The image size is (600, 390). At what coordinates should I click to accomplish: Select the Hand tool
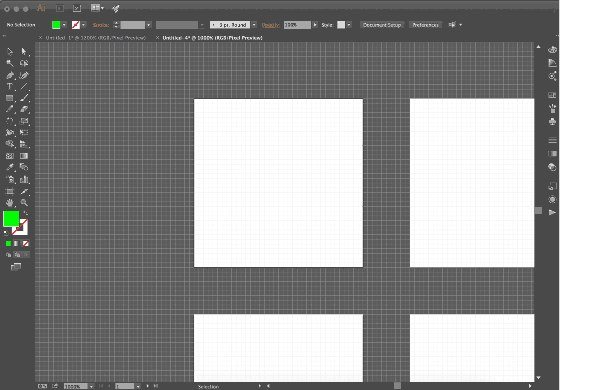click(10, 202)
